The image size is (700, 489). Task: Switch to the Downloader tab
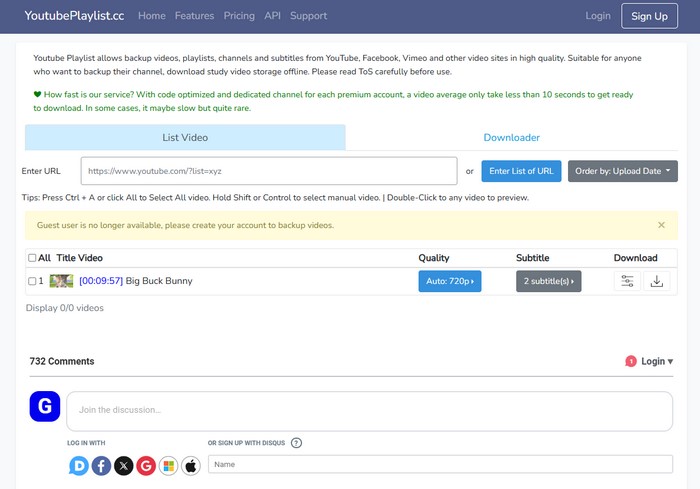point(512,137)
